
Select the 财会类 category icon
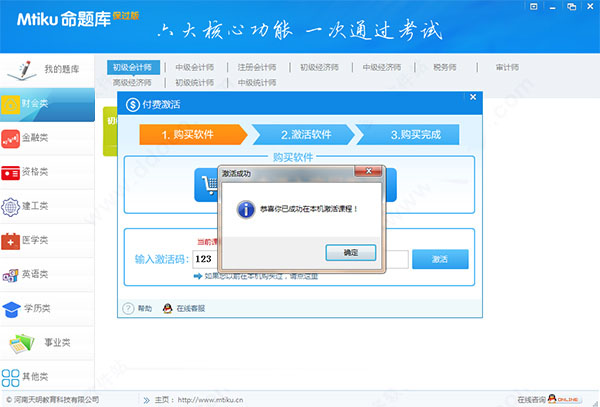pos(10,104)
